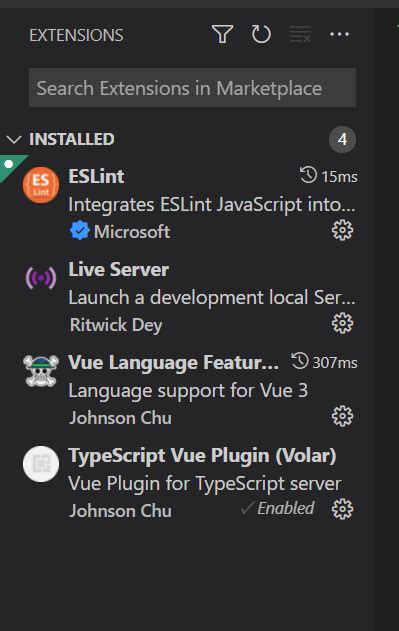Open the Live Server extension entry

click(x=187, y=297)
